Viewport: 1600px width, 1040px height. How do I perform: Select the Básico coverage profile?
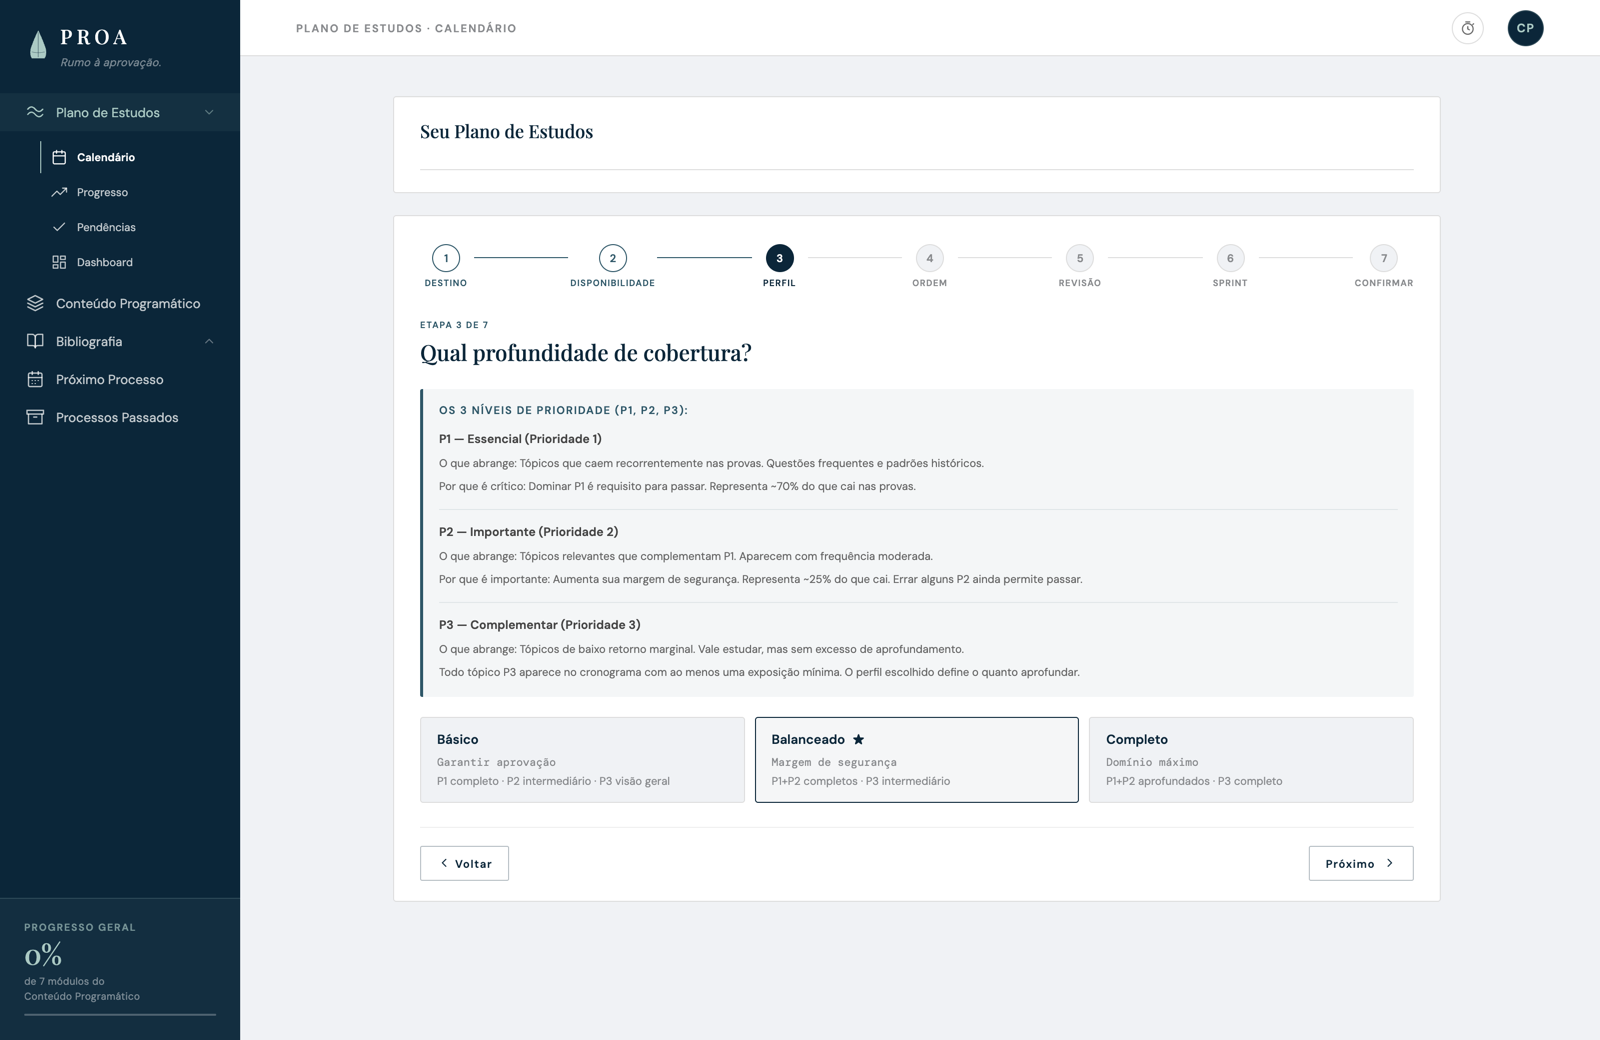point(582,760)
